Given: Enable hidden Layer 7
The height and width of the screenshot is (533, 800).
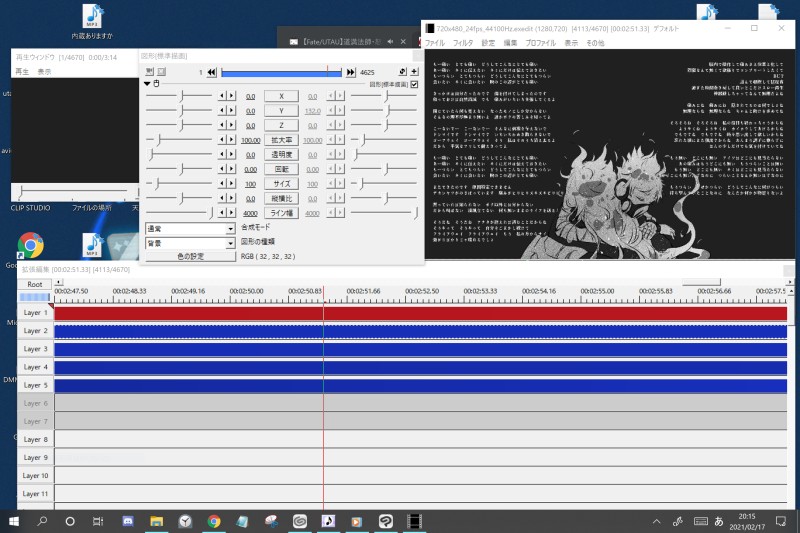Looking at the screenshot, I should click(x=35, y=421).
